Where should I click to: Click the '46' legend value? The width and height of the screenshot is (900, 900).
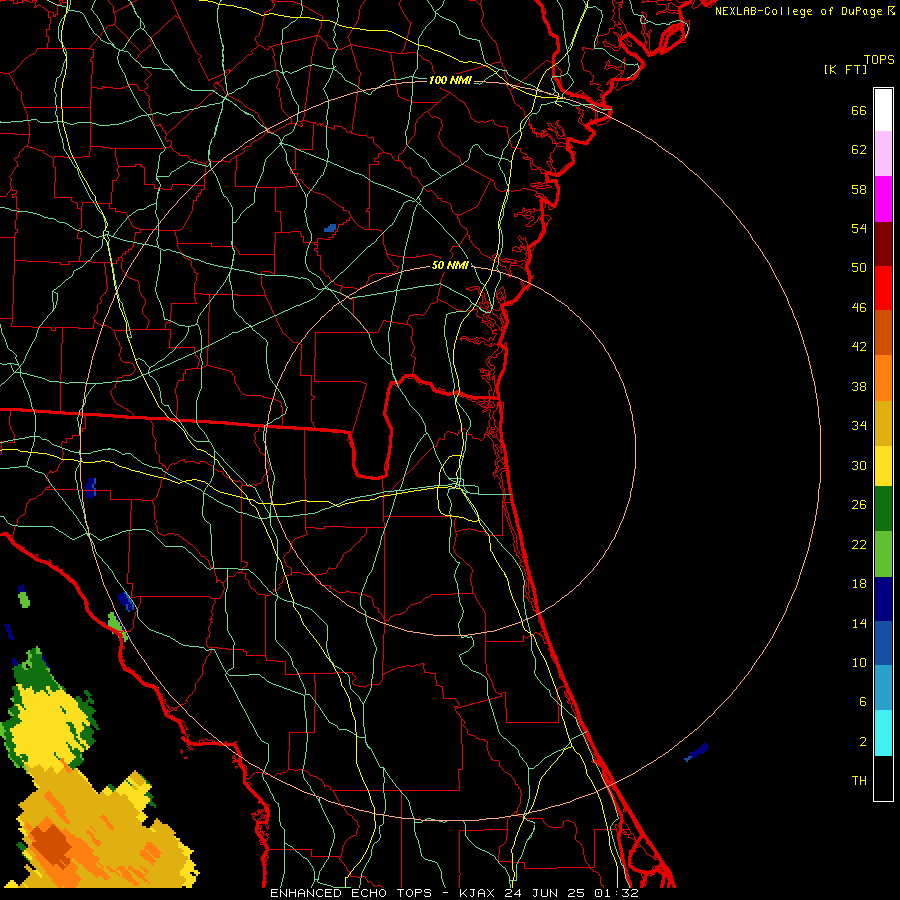point(859,308)
